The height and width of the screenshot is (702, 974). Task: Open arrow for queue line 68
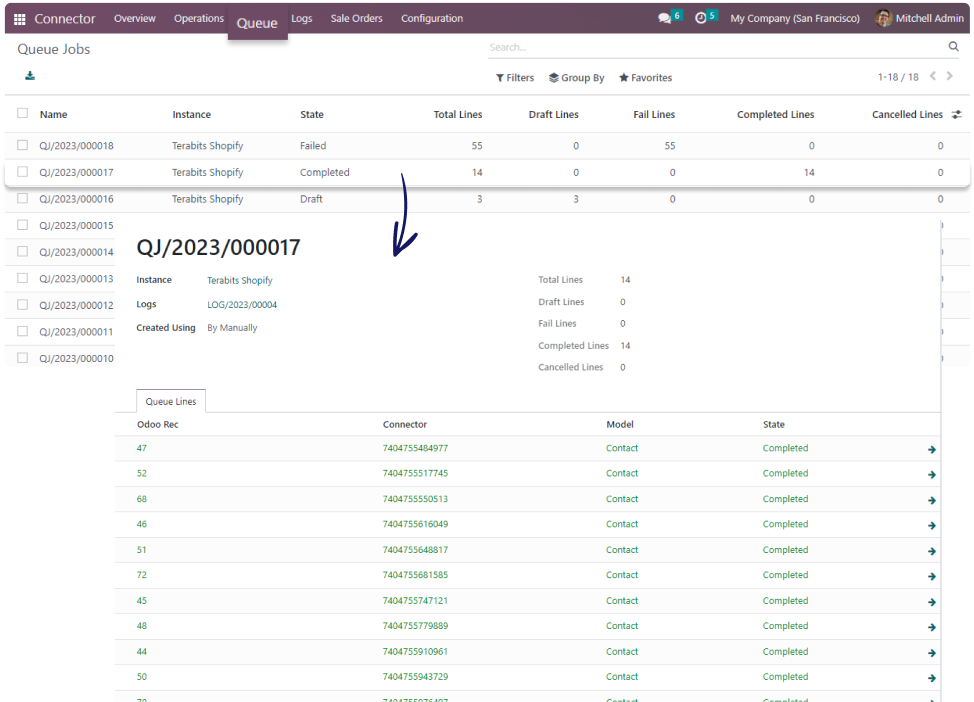tap(932, 500)
